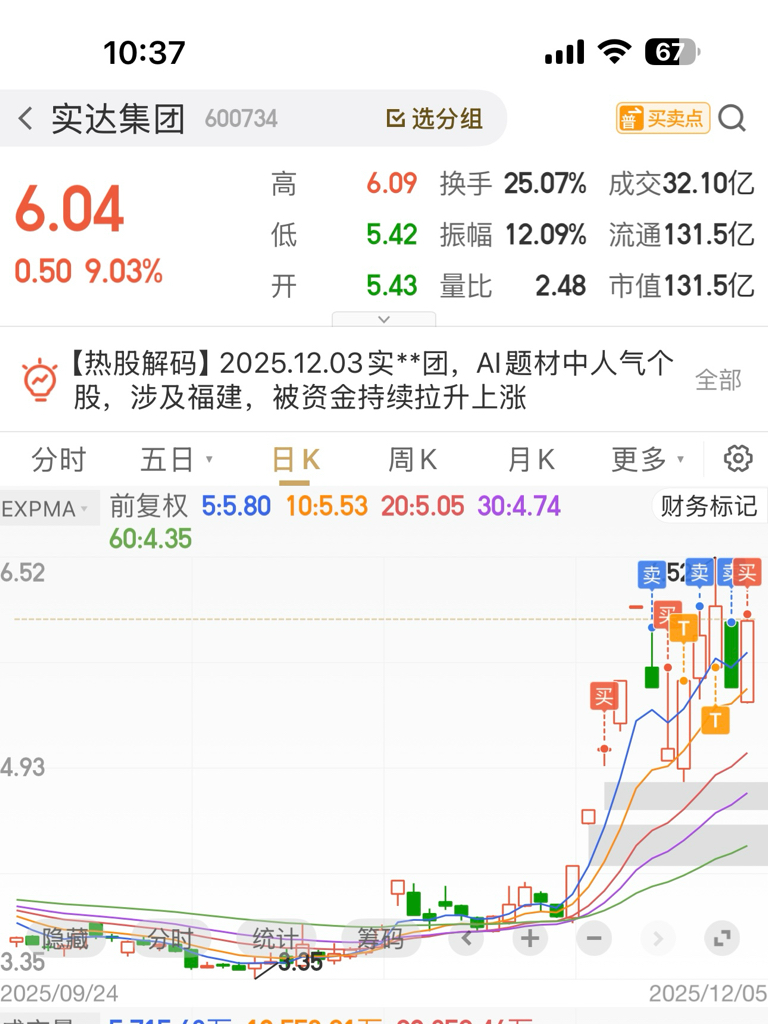Tap the low price 5.42
This screenshot has height=1024, width=768.
pyautogui.click(x=391, y=234)
